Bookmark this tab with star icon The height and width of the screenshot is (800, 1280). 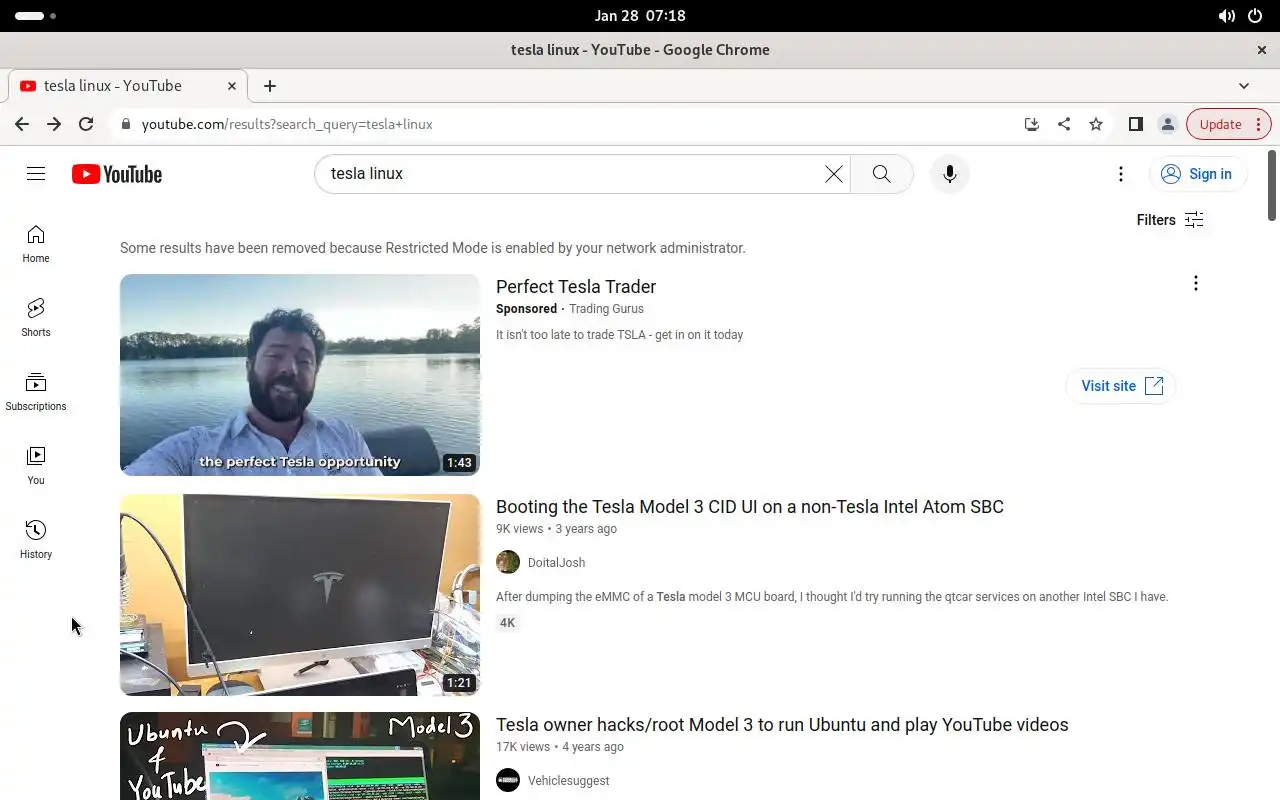(x=1096, y=124)
